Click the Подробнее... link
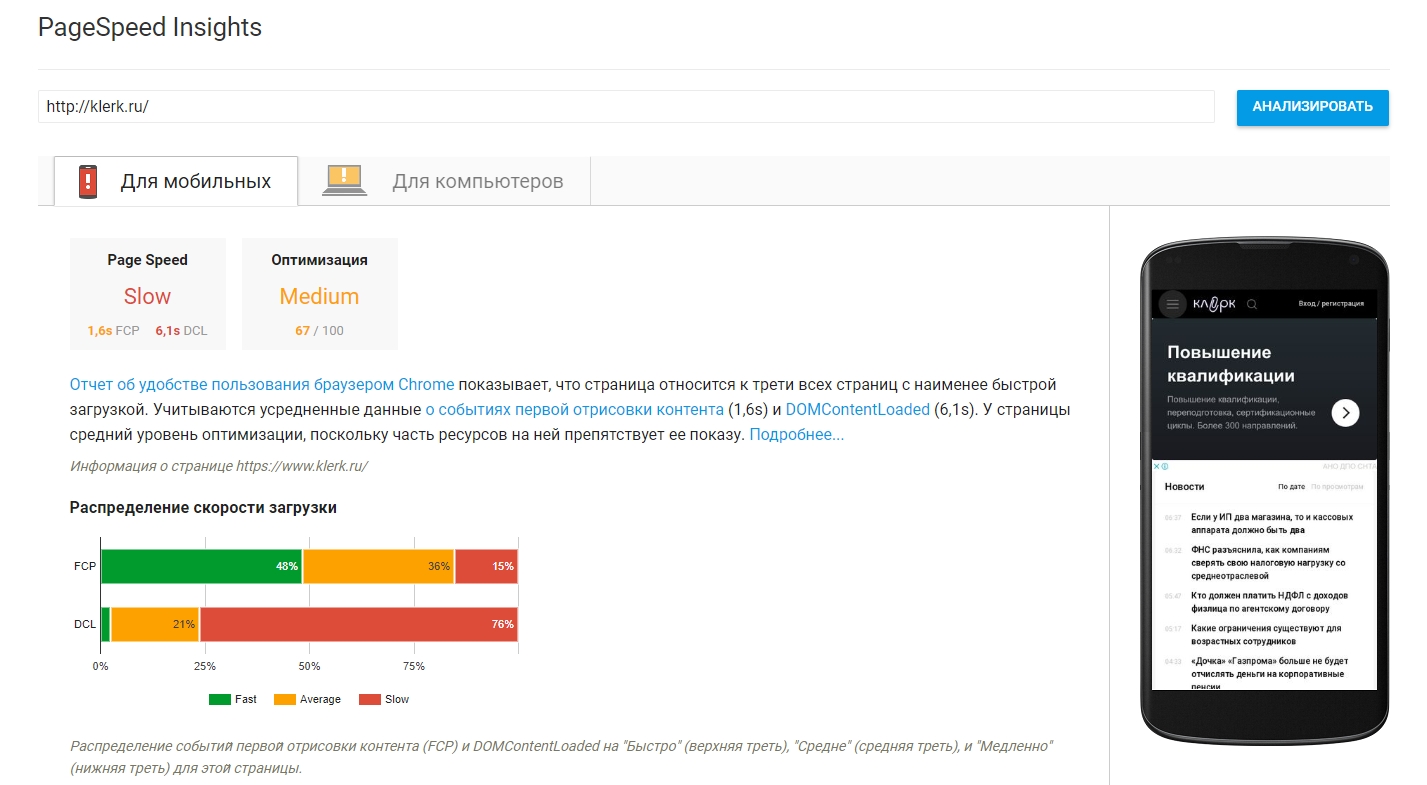Viewport: 1427px width, 785px height. 796,434
